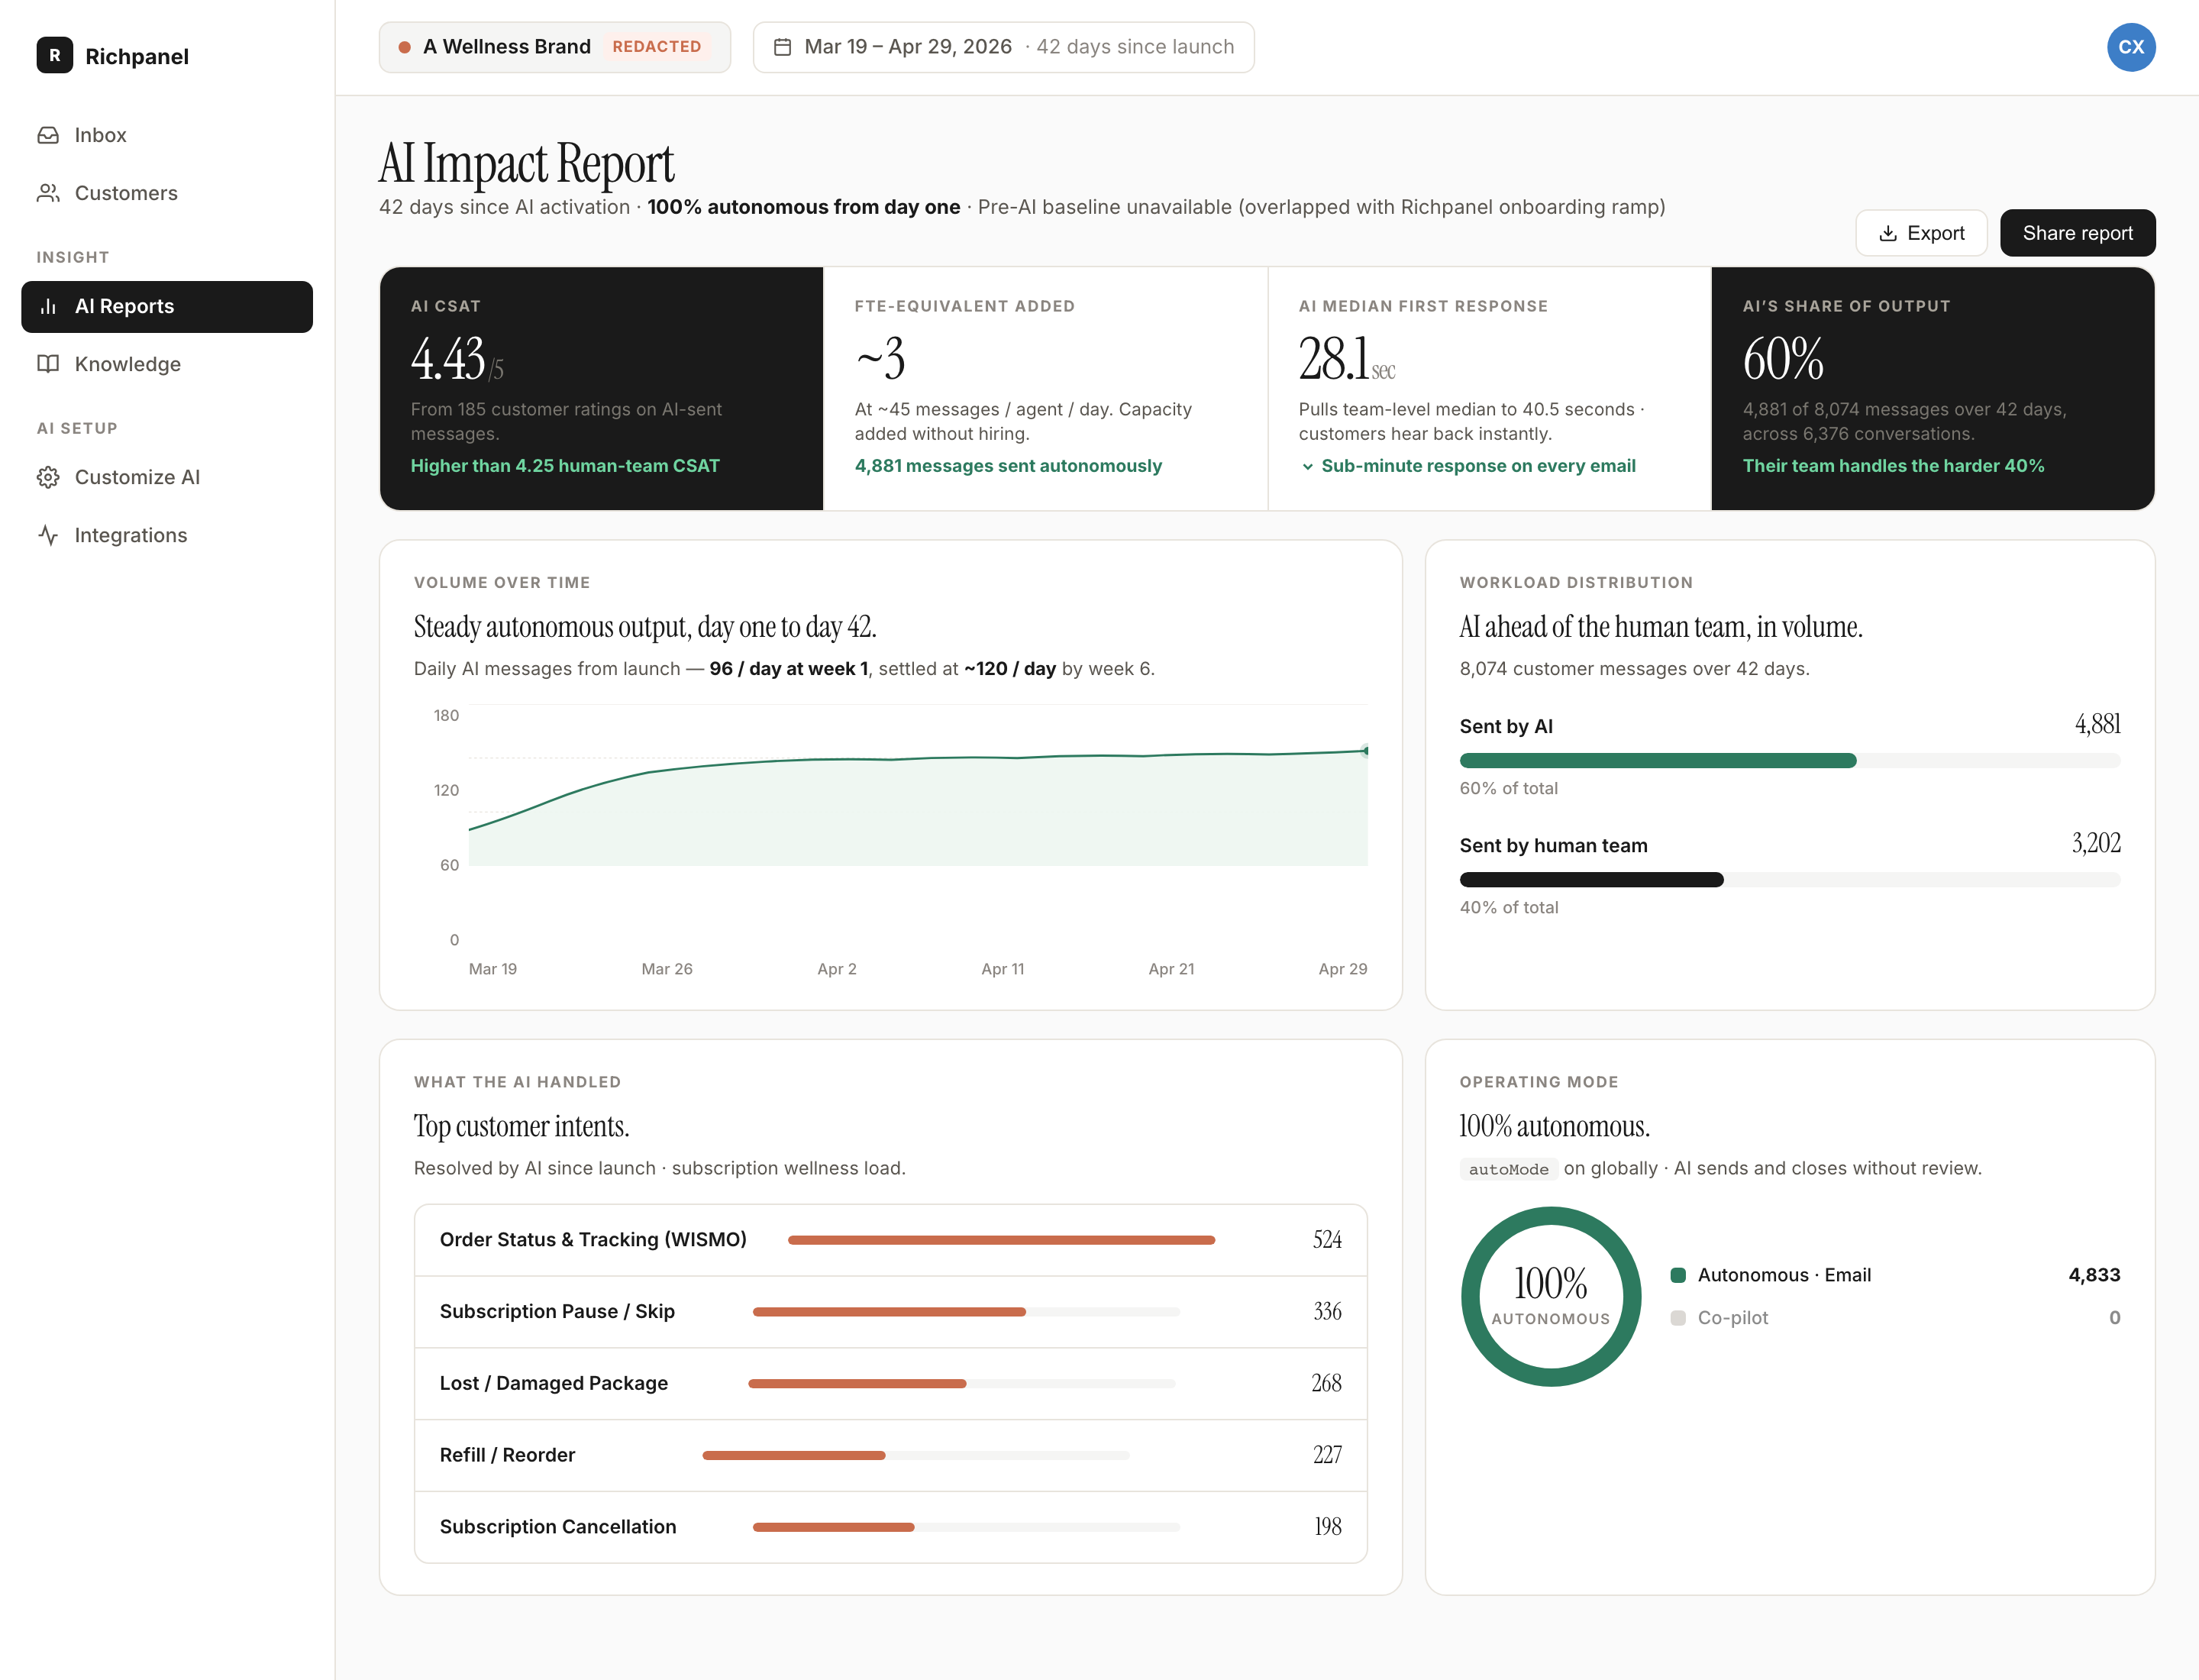Click the Integrations activity icon
This screenshot has width=2199, height=1680.
[48, 535]
